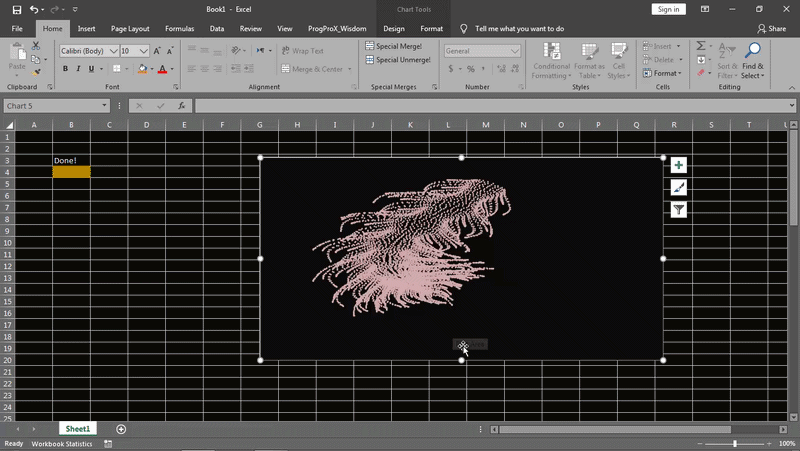This screenshot has width=800, height=451.
Task: Toggle Merge & Center
Action: pyautogui.click(x=312, y=68)
